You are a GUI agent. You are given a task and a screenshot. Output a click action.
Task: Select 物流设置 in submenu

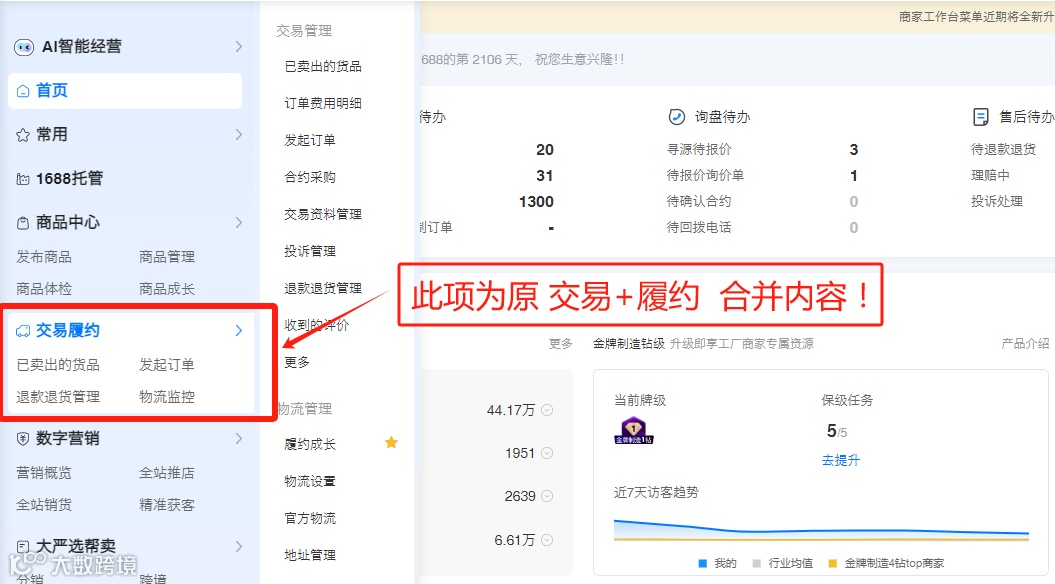310,482
